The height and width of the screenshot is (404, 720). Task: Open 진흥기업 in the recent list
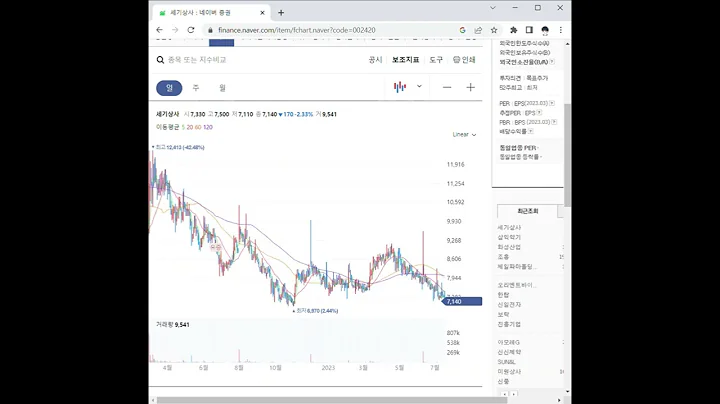tap(509, 324)
